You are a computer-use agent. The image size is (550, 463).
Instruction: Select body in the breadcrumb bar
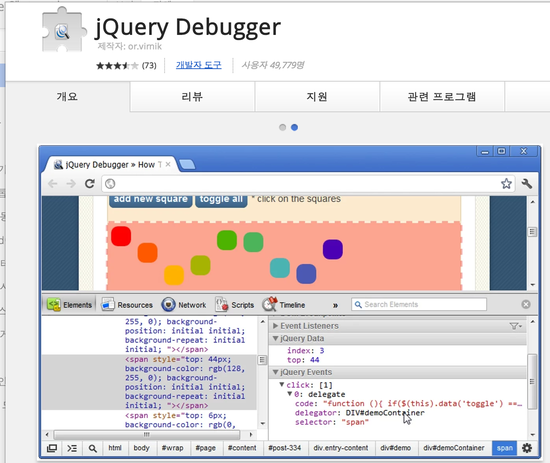(141, 448)
